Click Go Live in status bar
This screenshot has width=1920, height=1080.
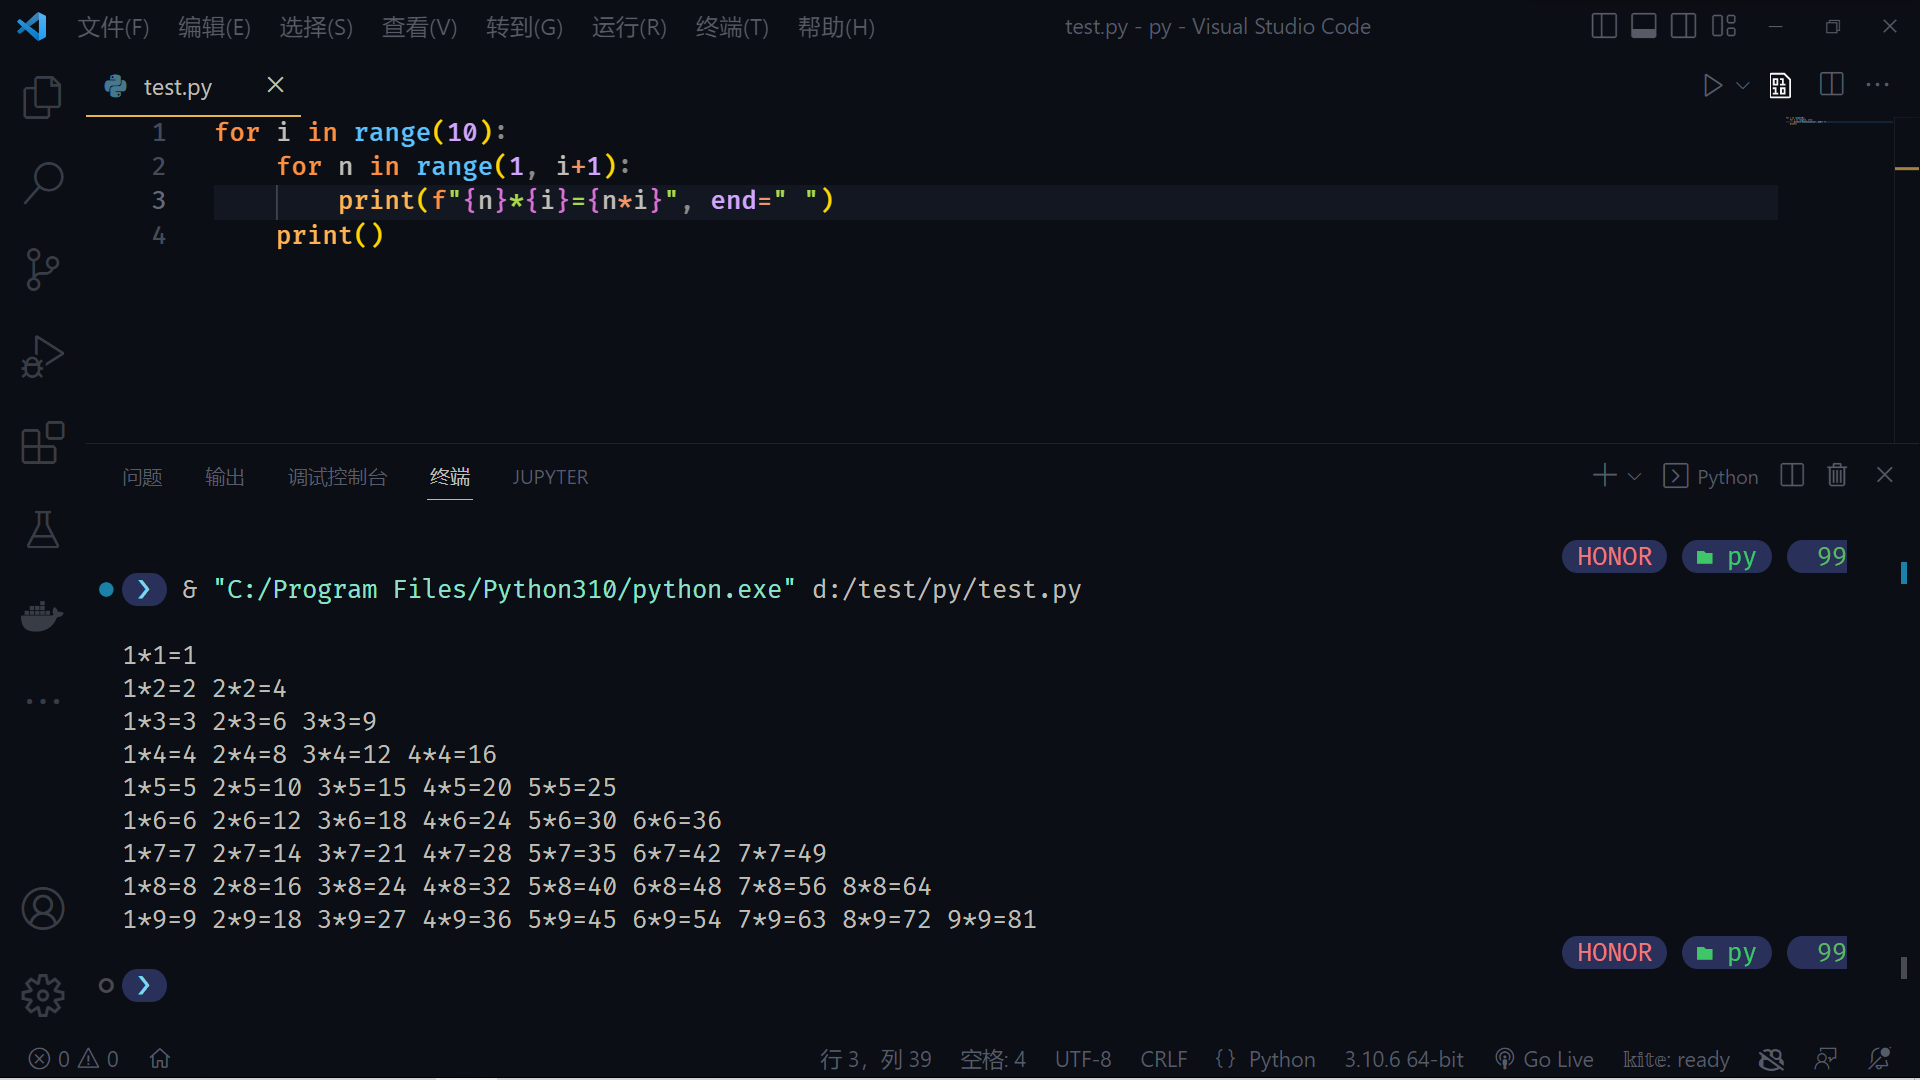[x=1545, y=1059]
